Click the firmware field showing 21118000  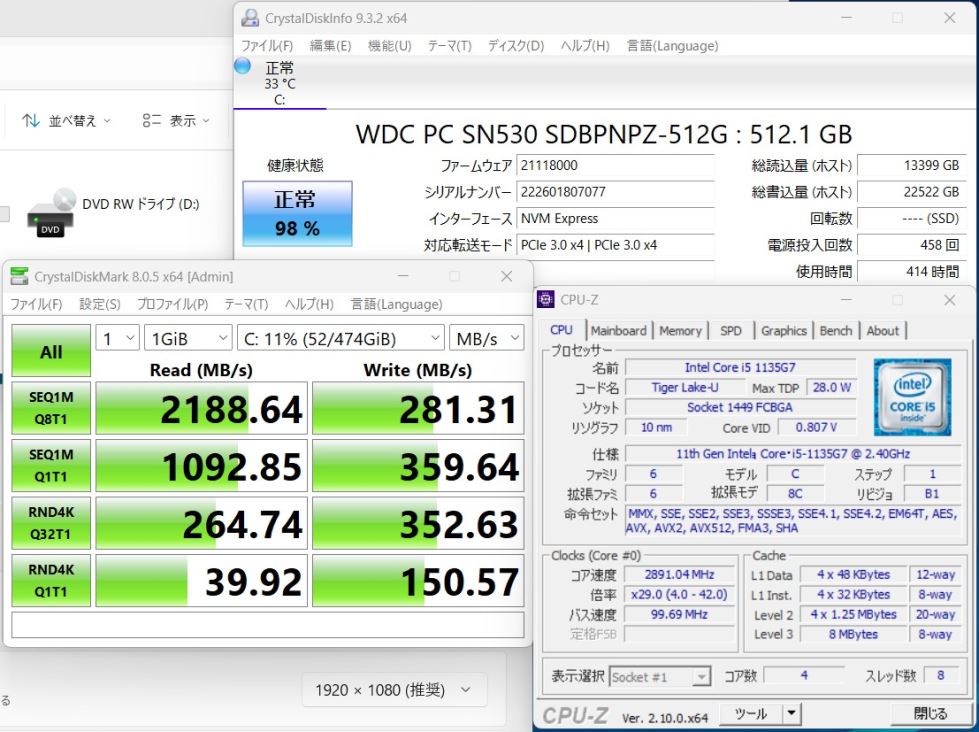[x=616, y=166]
